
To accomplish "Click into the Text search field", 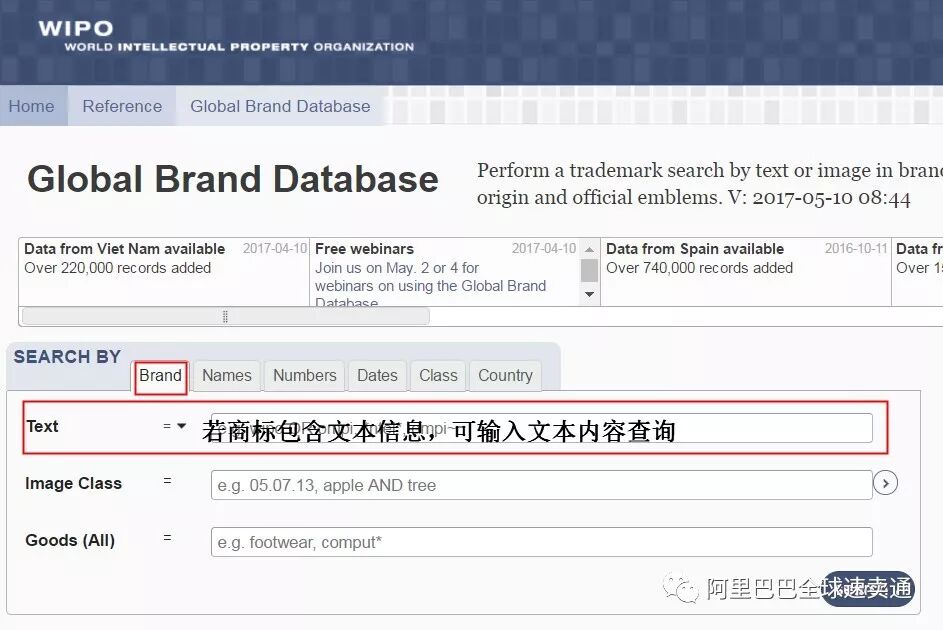I will pyautogui.click(x=541, y=428).
